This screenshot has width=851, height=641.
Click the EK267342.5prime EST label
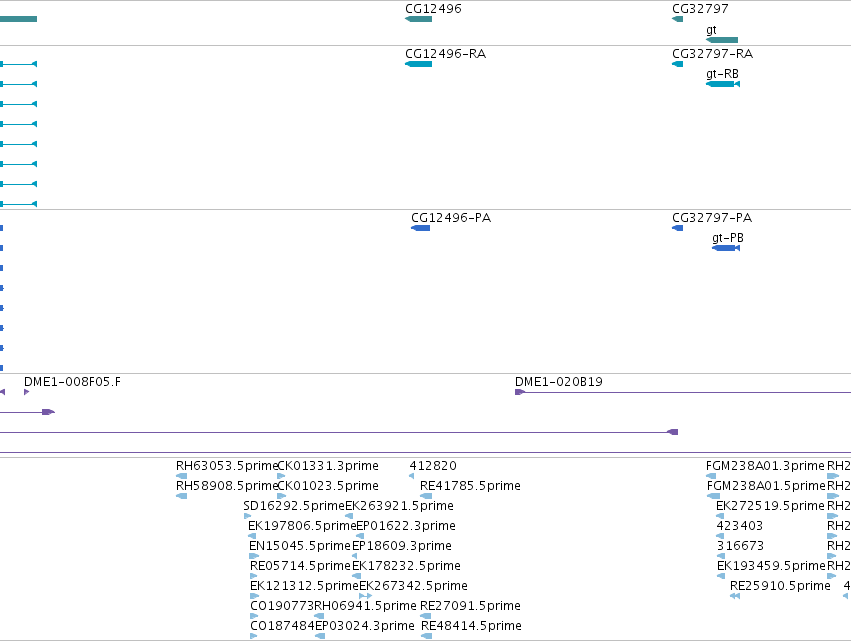pyautogui.click(x=414, y=586)
